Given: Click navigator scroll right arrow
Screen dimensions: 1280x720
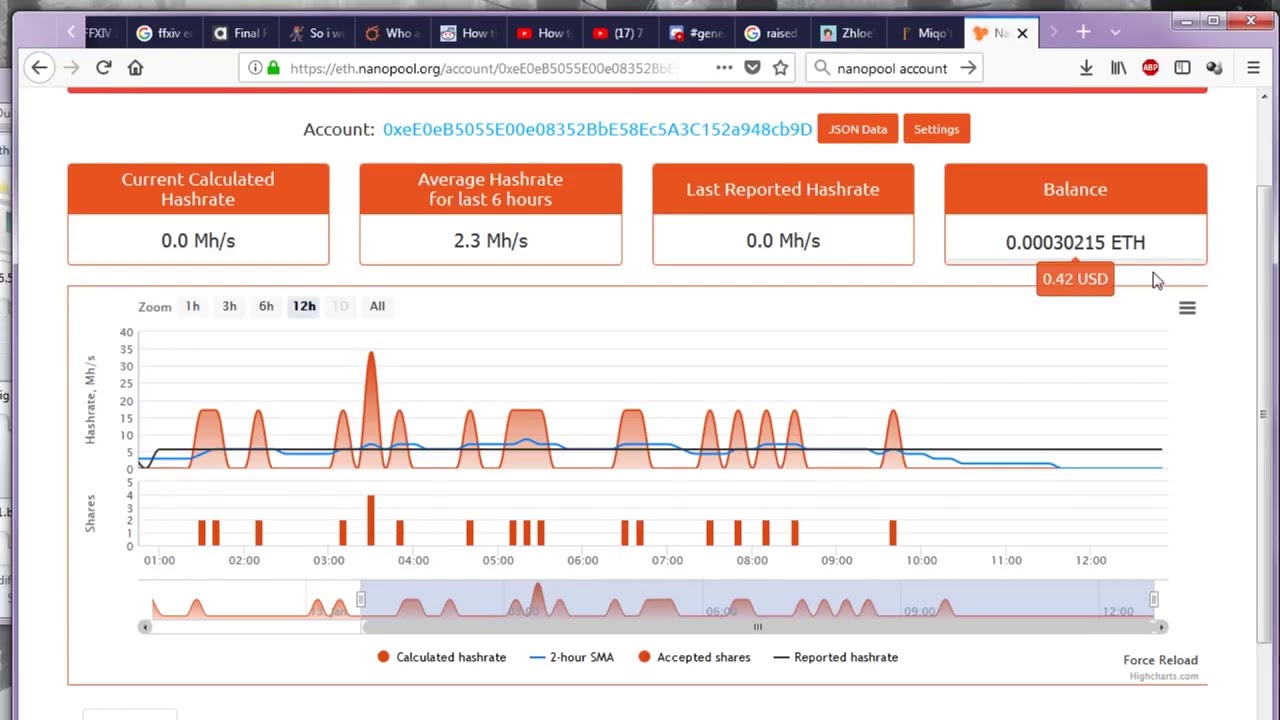Looking at the screenshot, I should 1161,627.
